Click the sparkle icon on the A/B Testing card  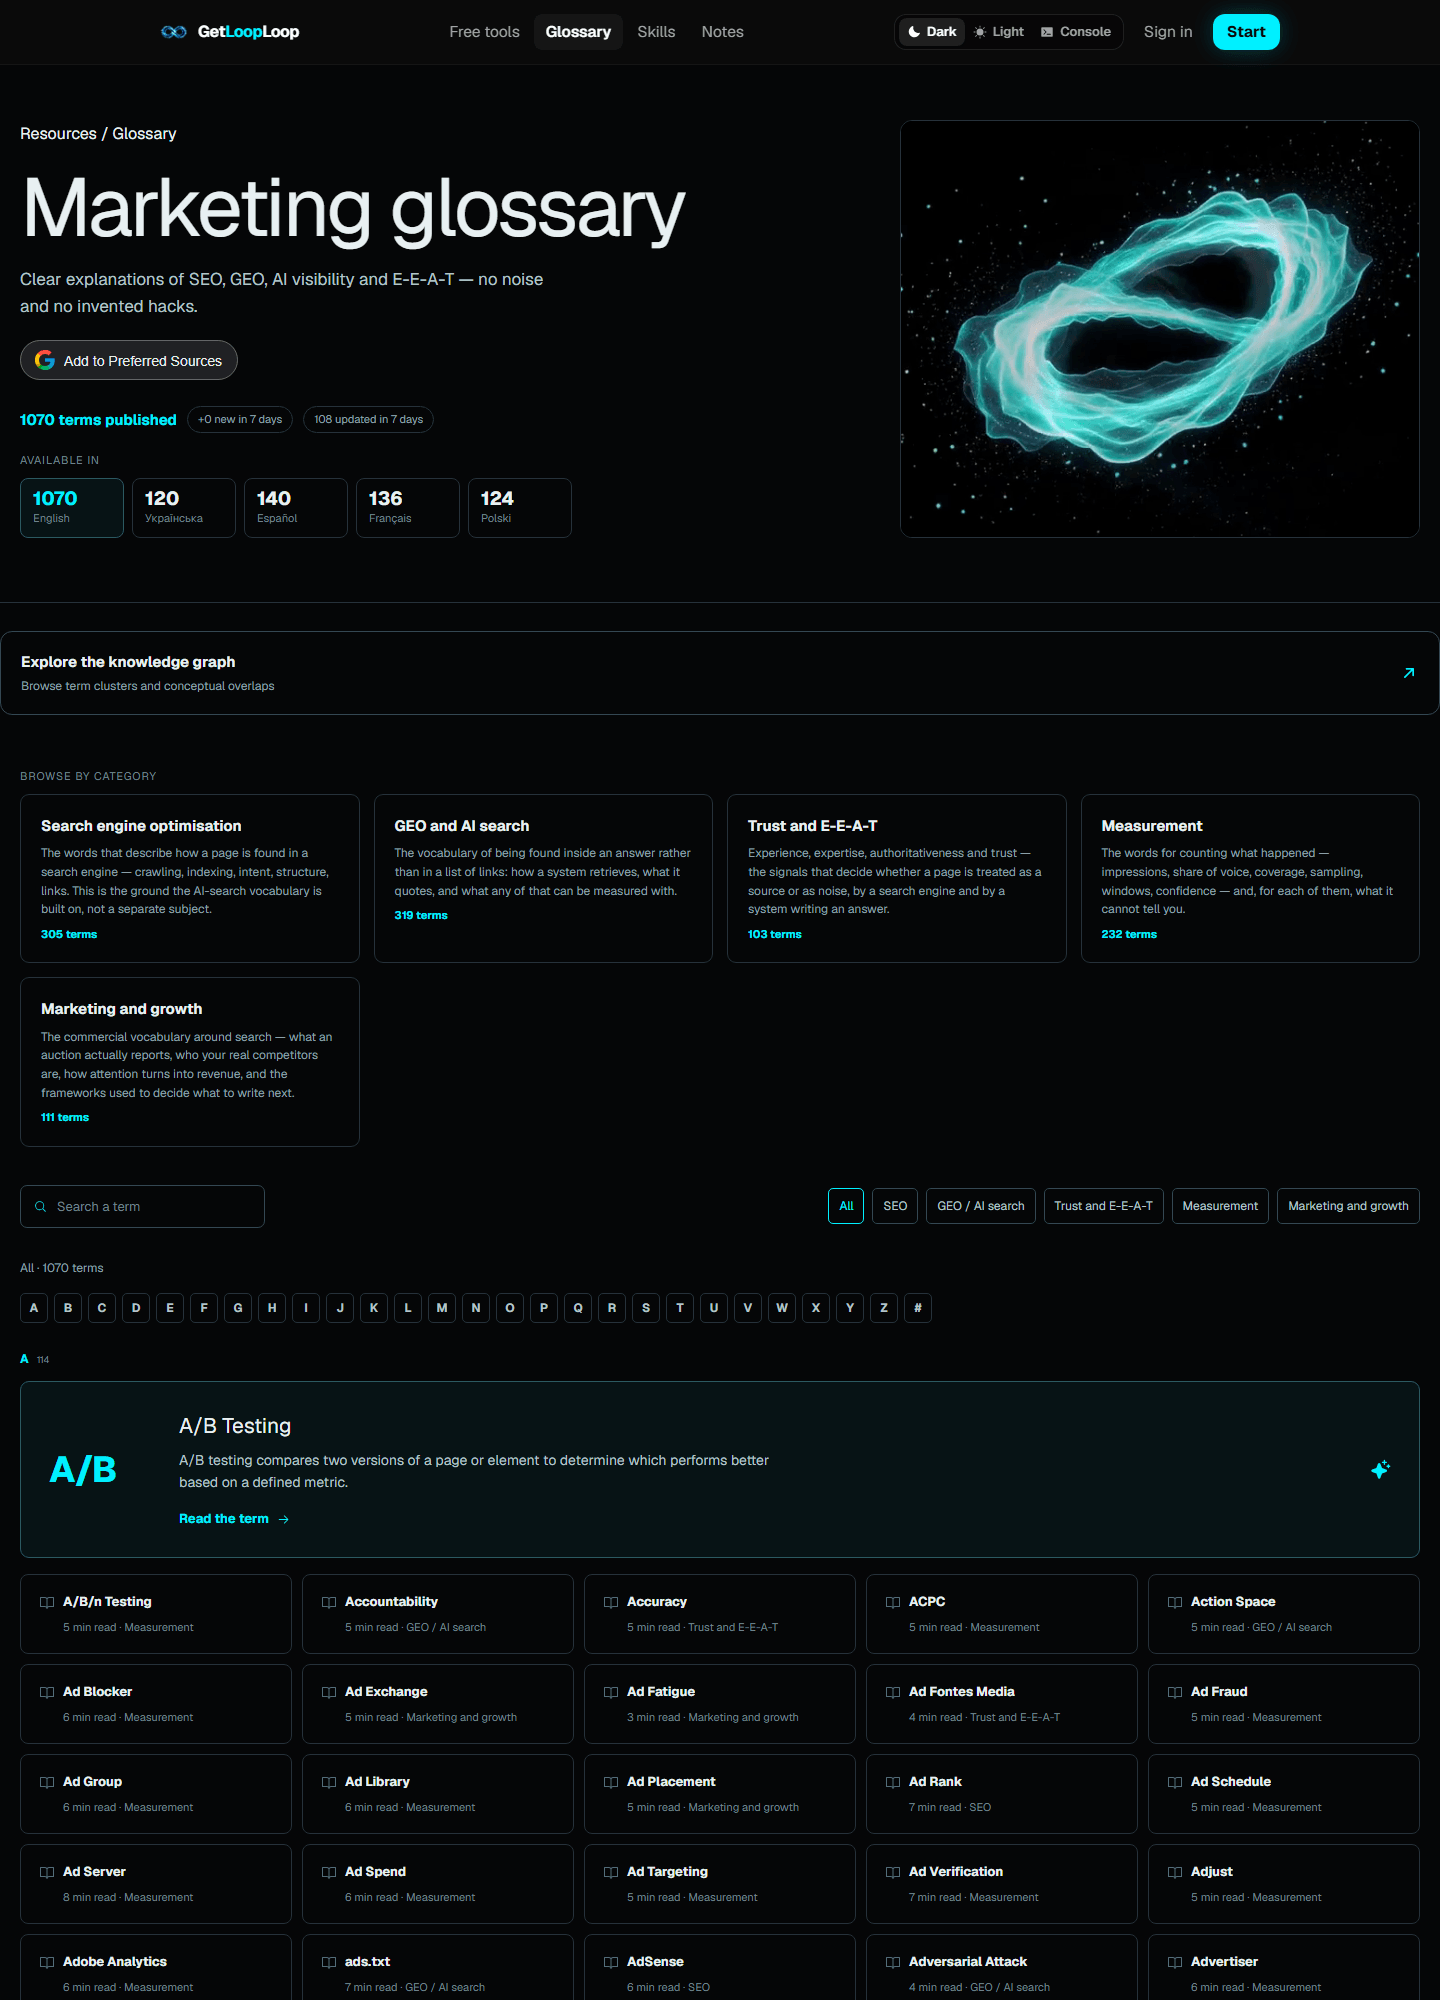(1380, 1469)
